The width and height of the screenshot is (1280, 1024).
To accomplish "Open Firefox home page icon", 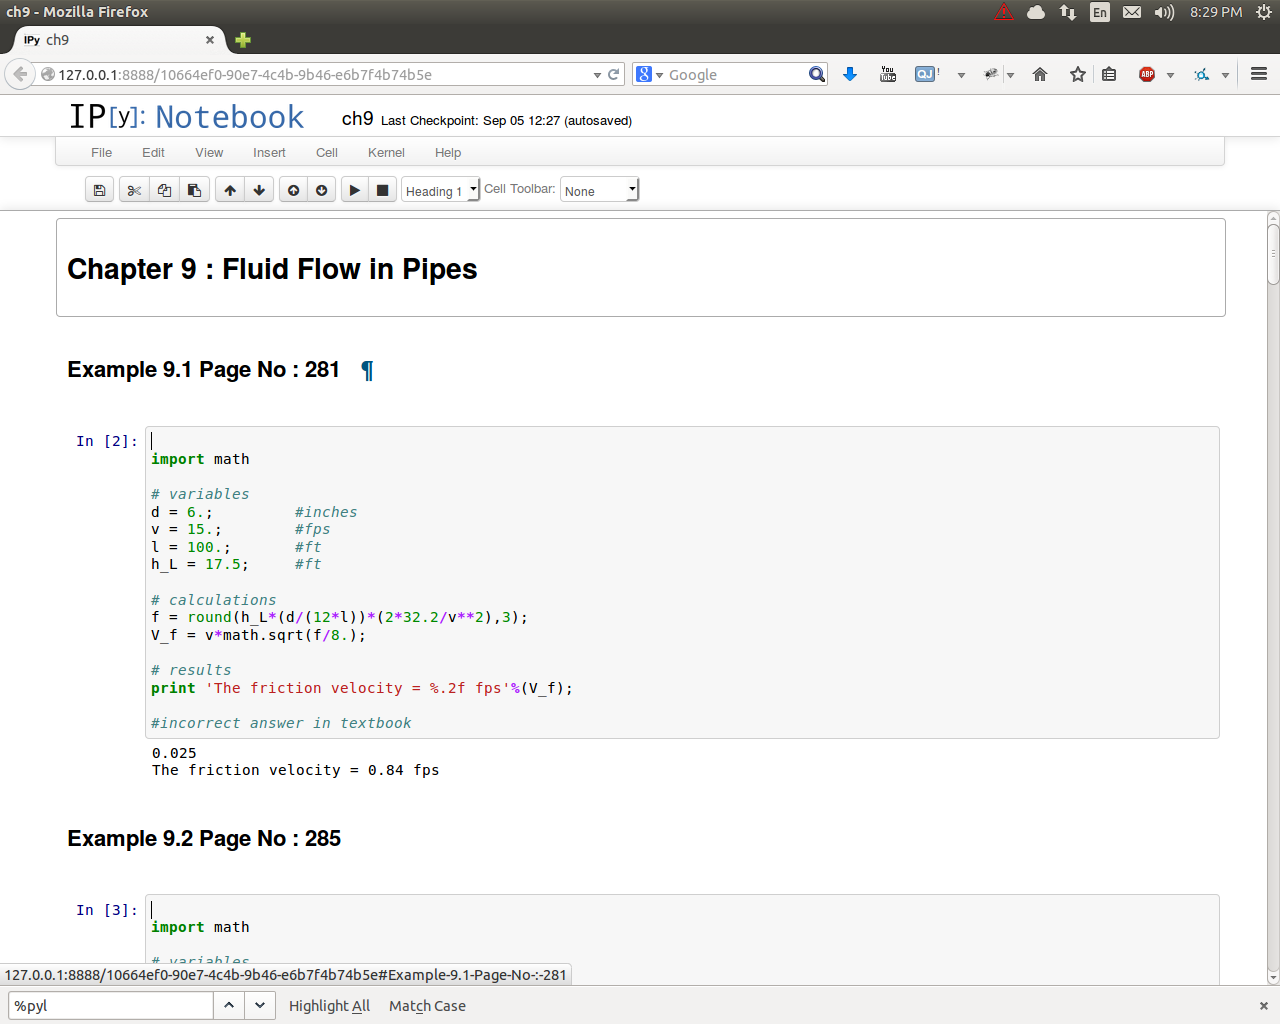I will pyautogui.click(x=1040, y=74).
